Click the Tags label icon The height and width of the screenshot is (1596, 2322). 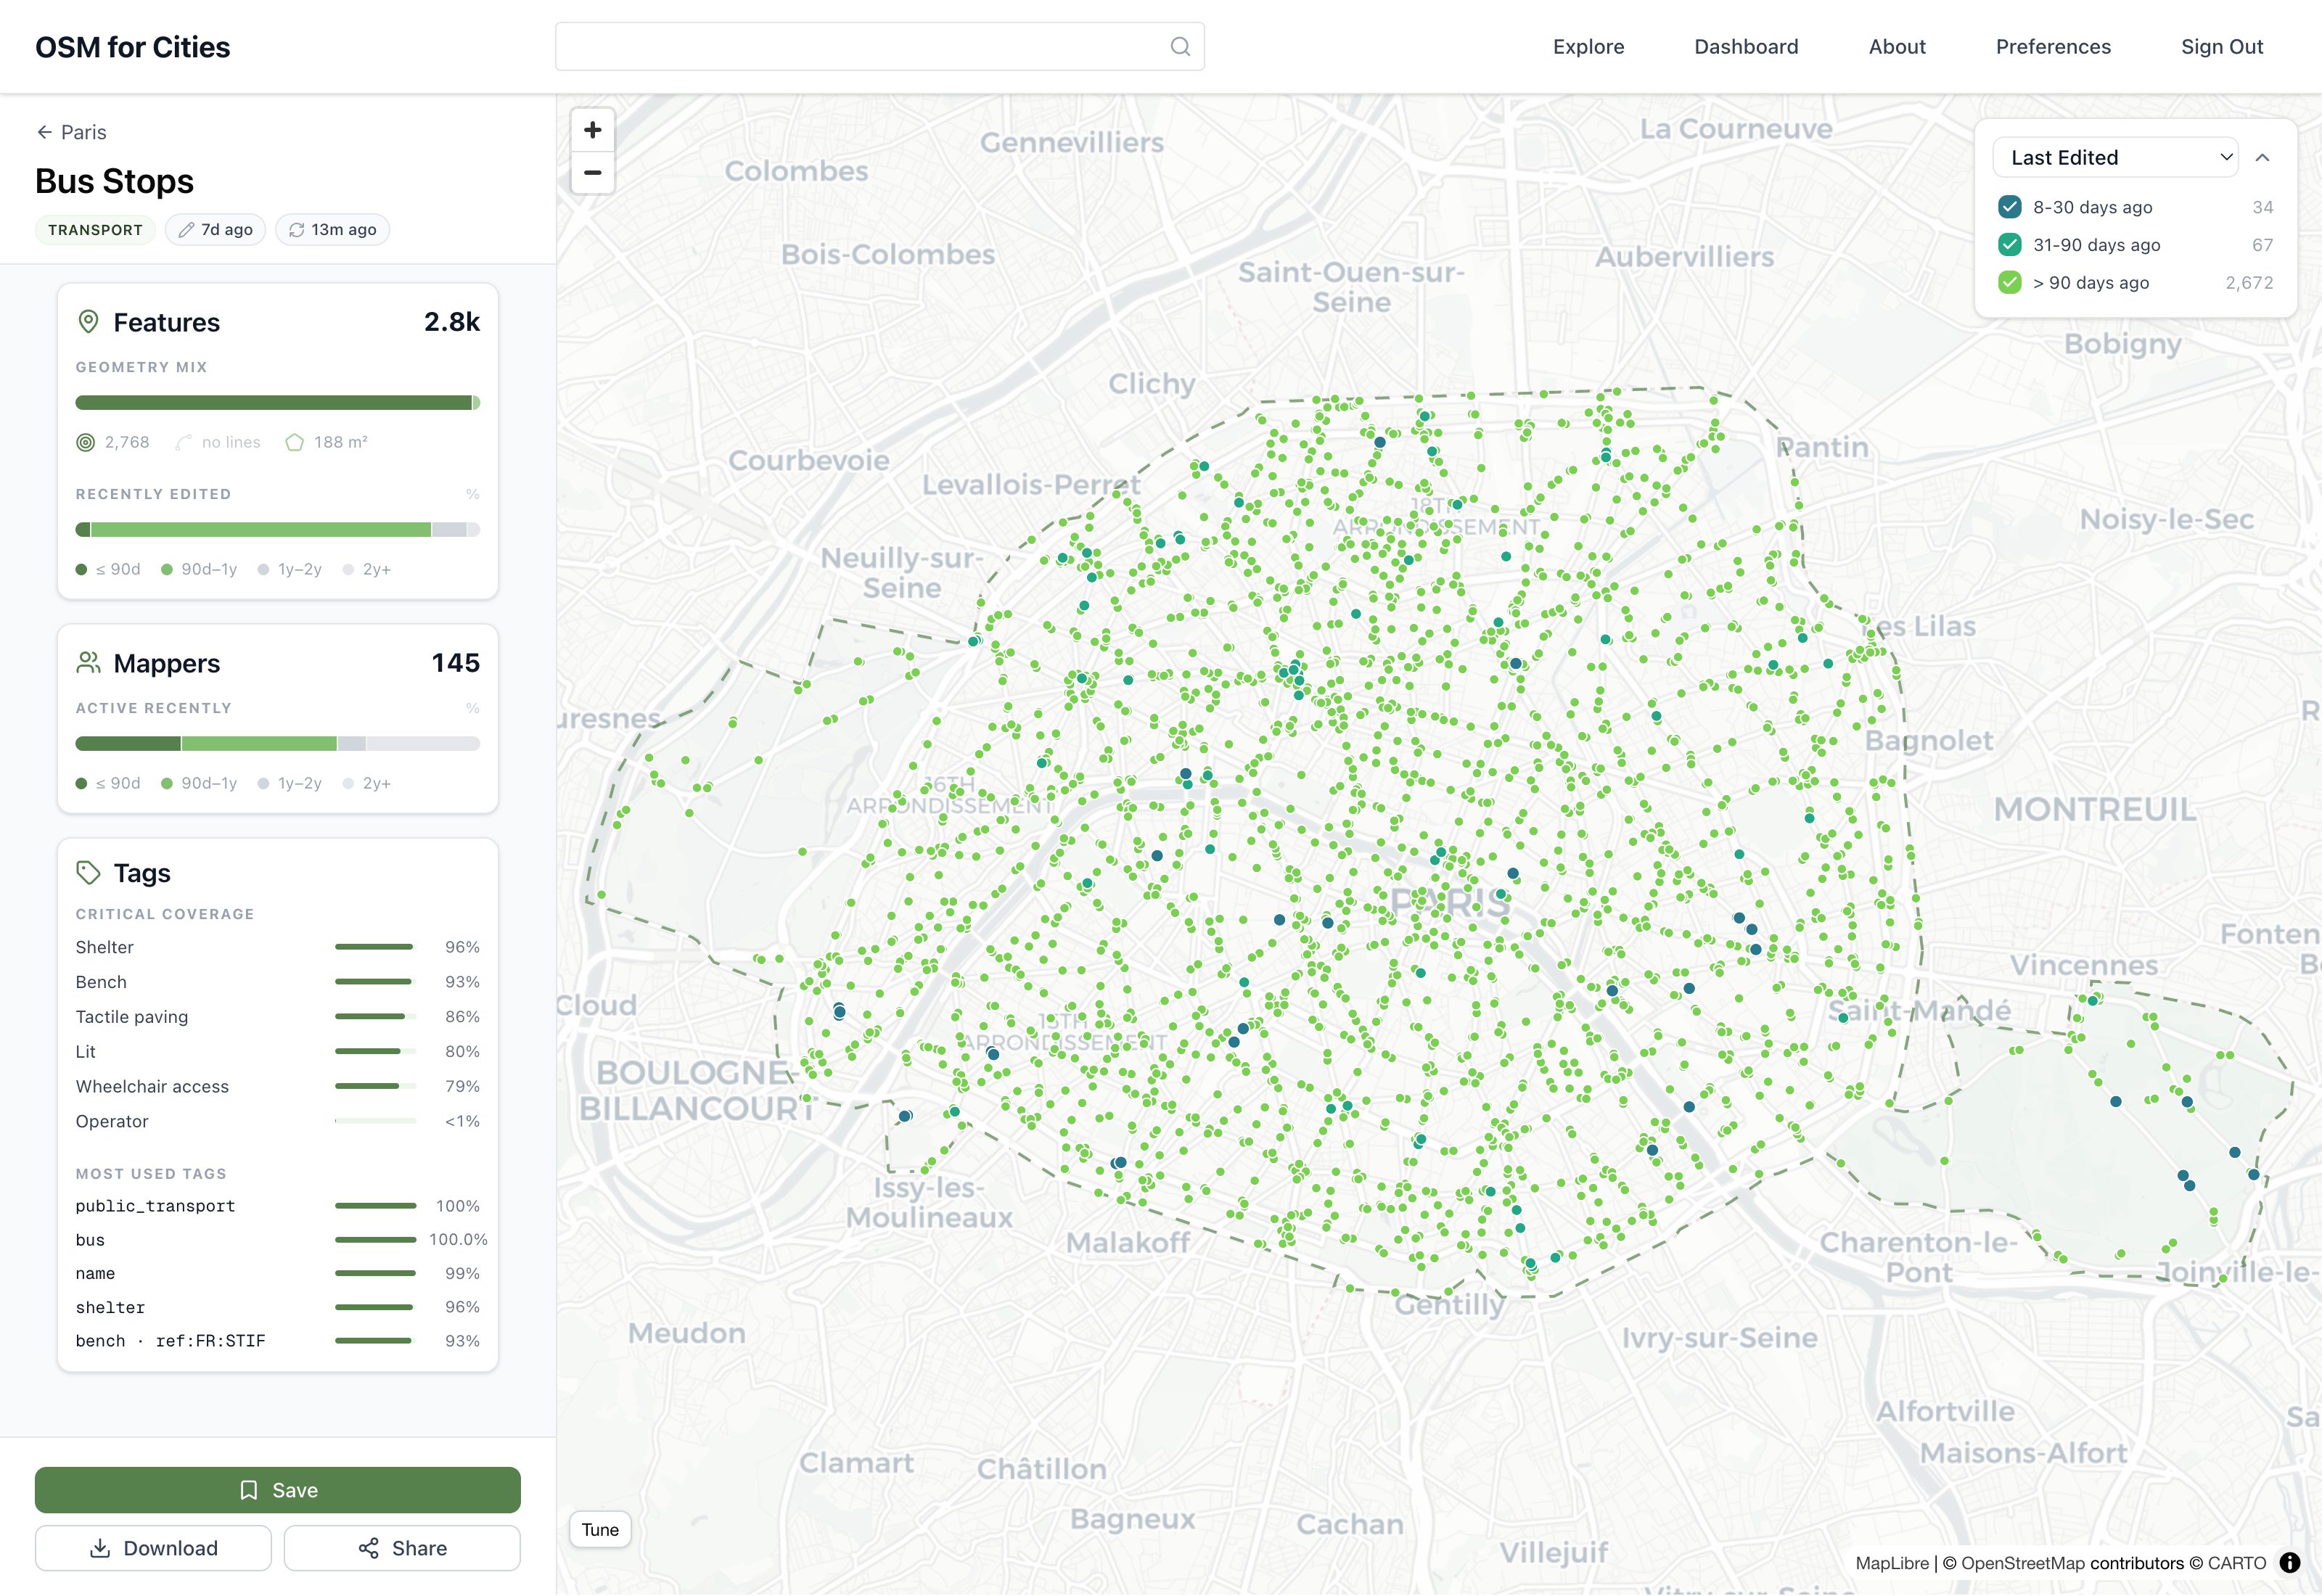click(x=88, y=873)
